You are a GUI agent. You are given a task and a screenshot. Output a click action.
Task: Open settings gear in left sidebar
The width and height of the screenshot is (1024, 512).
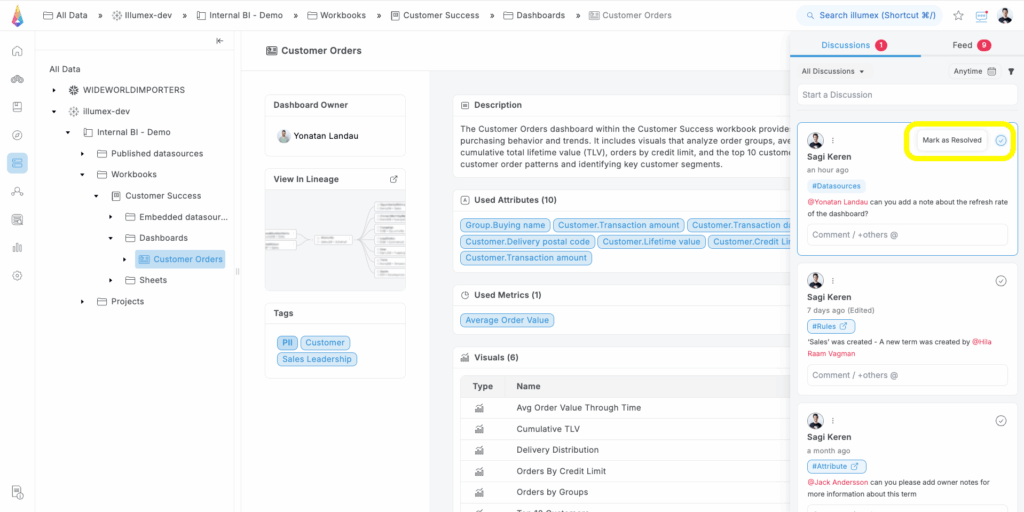(x=17, y=275)
